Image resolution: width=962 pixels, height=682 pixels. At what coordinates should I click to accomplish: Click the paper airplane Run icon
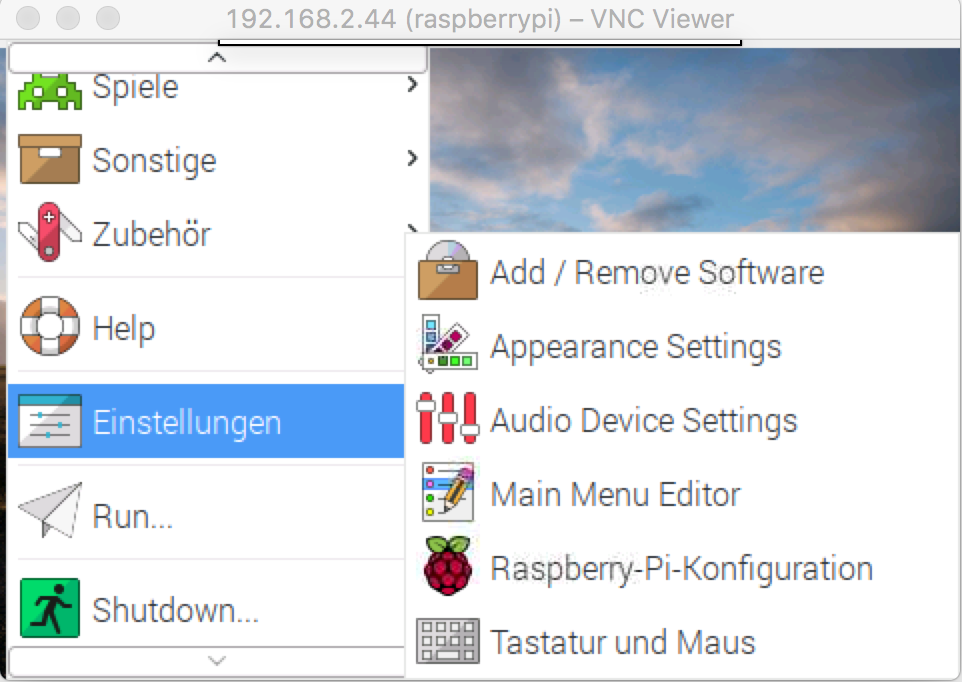pos(49,516)
